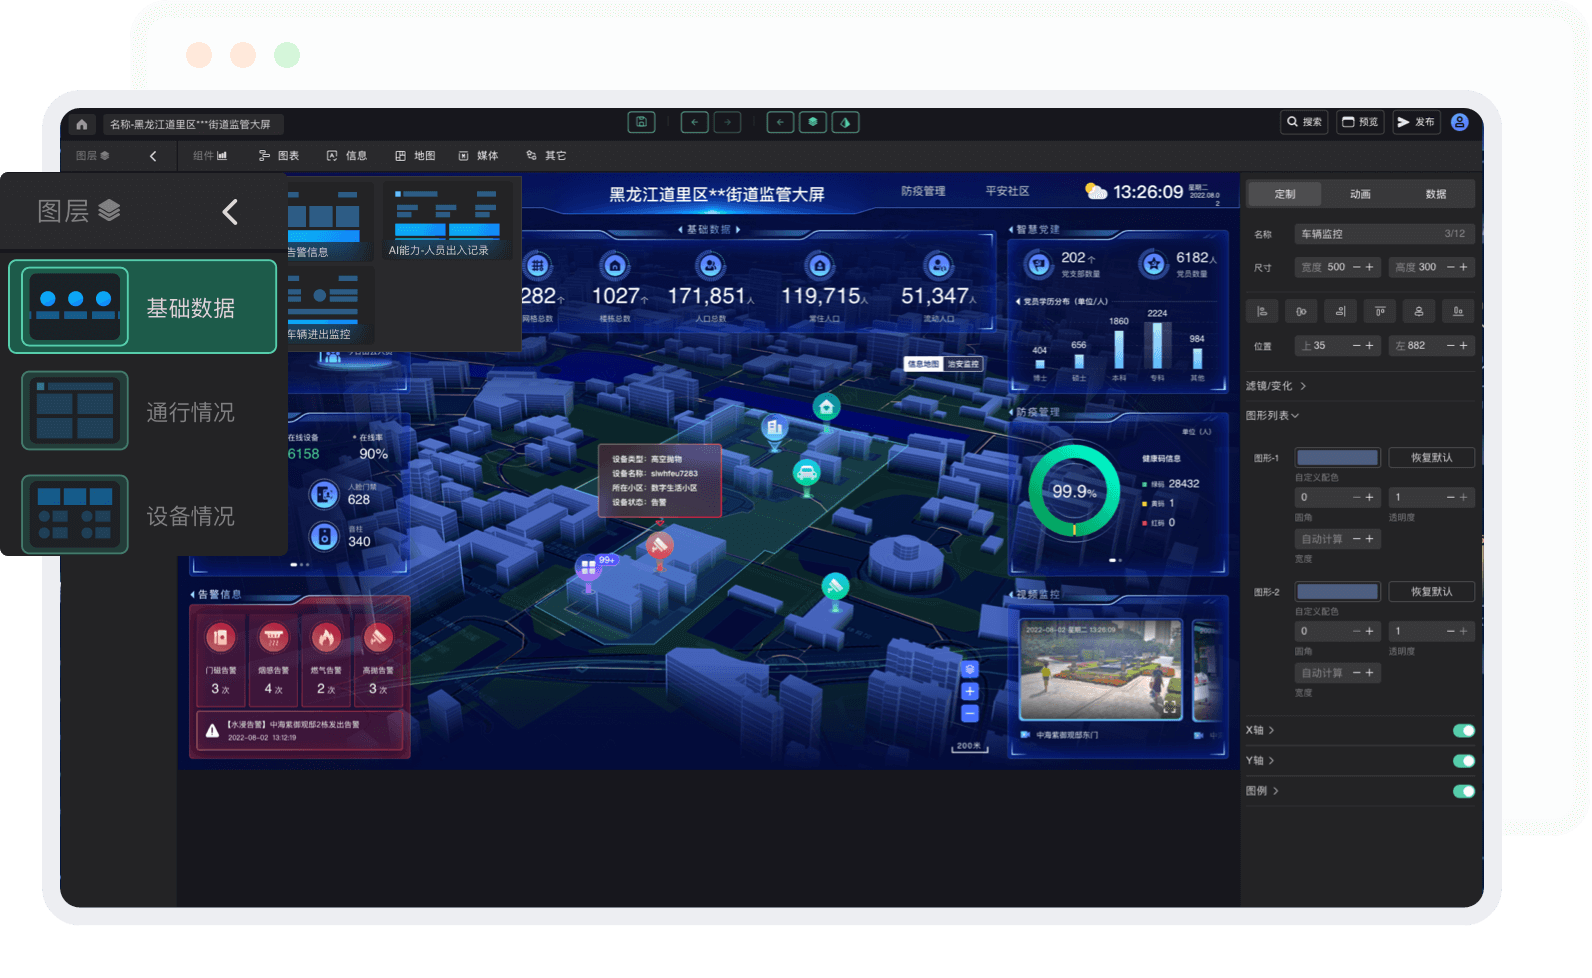The image size is (1592, 978).
Task: Undo with the left arrow beside the save icon
Action: tap(694, 122)
